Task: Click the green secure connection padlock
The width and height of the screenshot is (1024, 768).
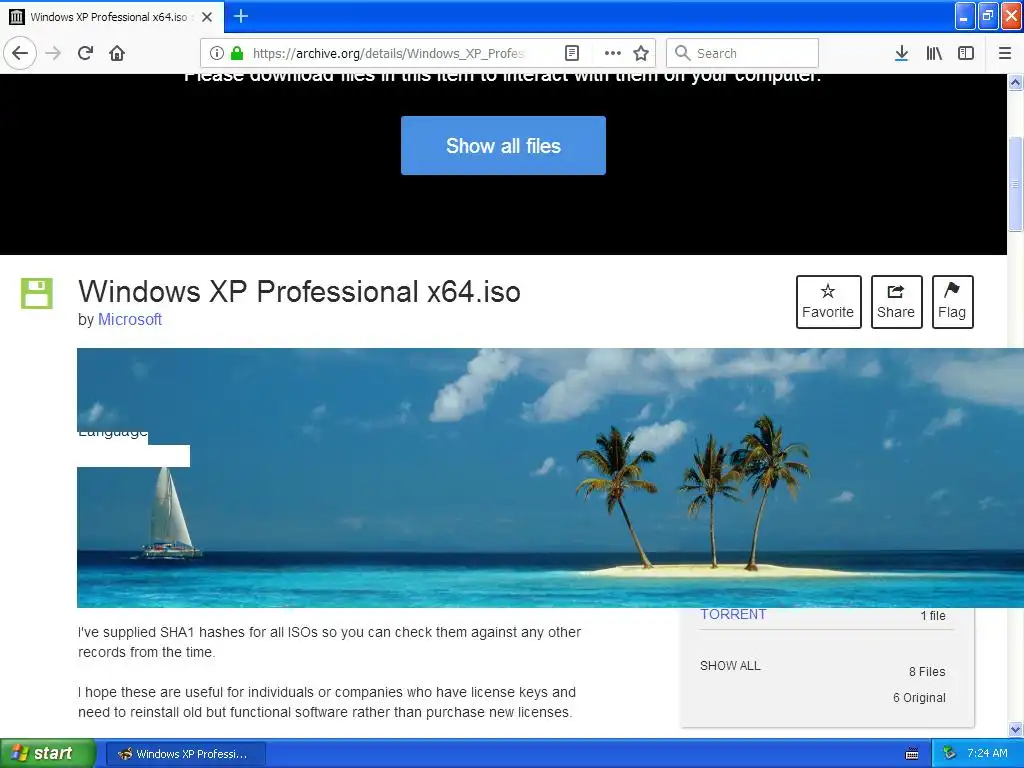Action: (237, 53)
